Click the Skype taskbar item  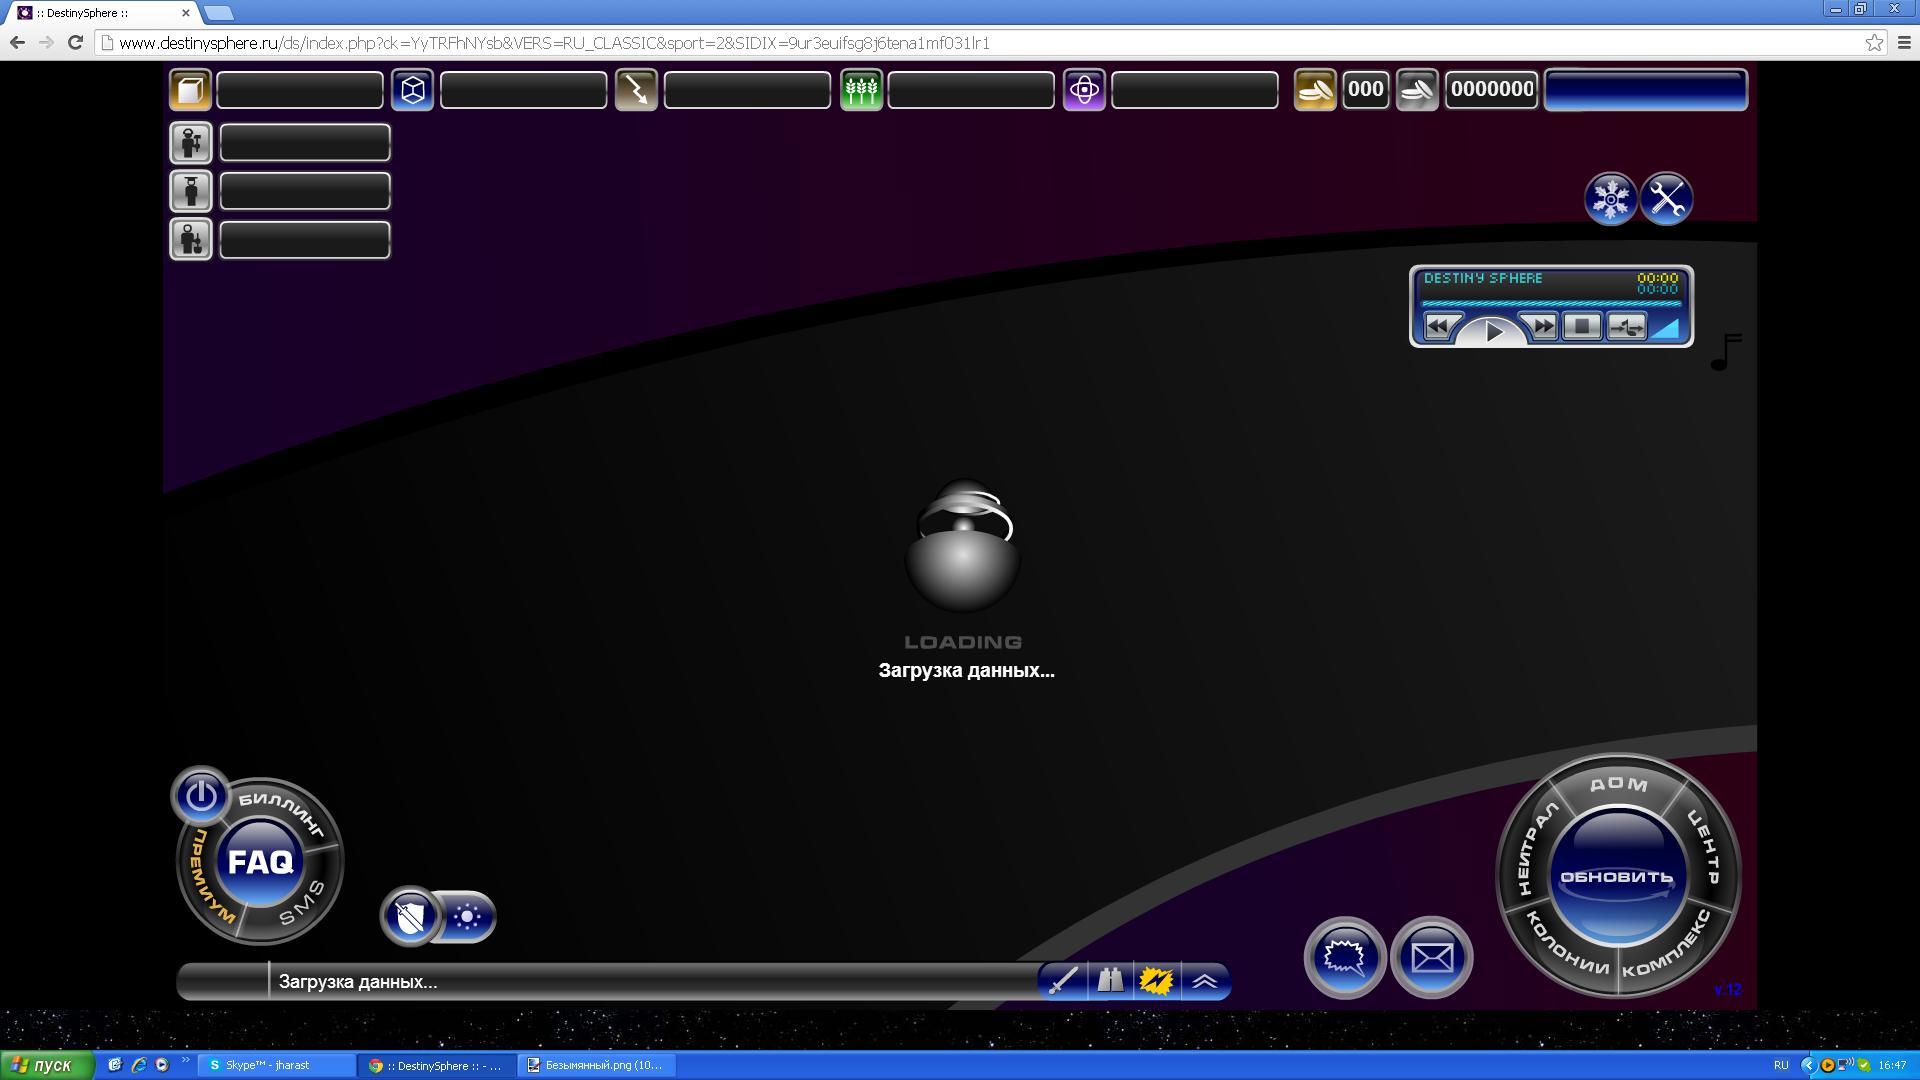tap(275, 1065)
